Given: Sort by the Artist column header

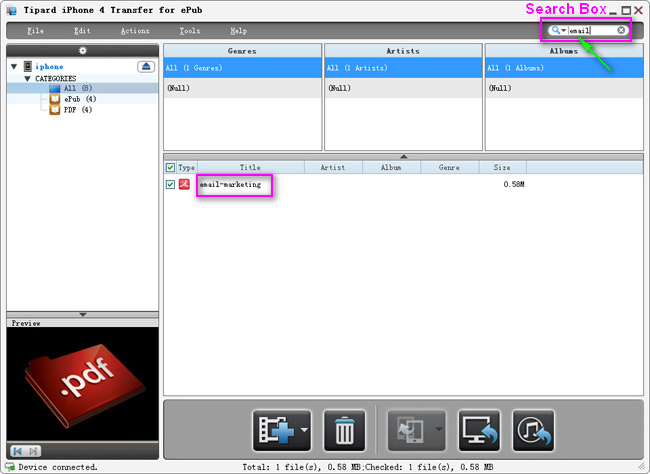Looking at the screenshot, I should click(x=333, y=168).
